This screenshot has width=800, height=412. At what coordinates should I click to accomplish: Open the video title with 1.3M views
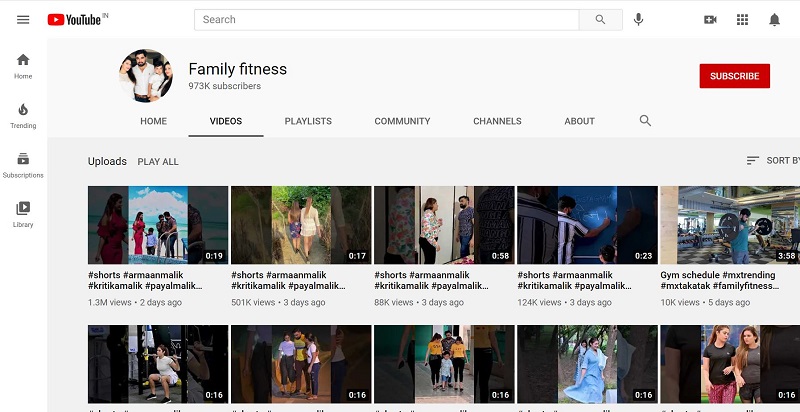pos(145,280)
